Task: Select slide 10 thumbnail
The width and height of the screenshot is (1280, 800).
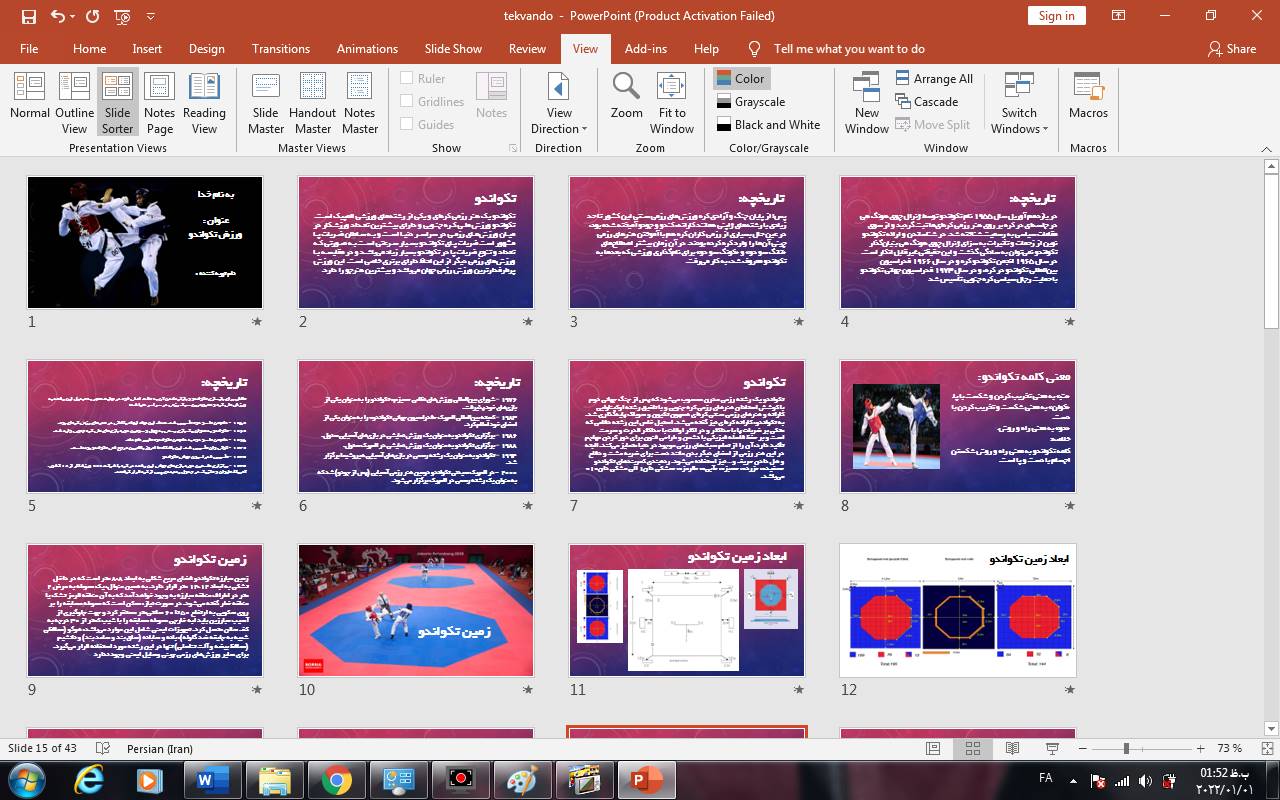Action: (416, 610)
